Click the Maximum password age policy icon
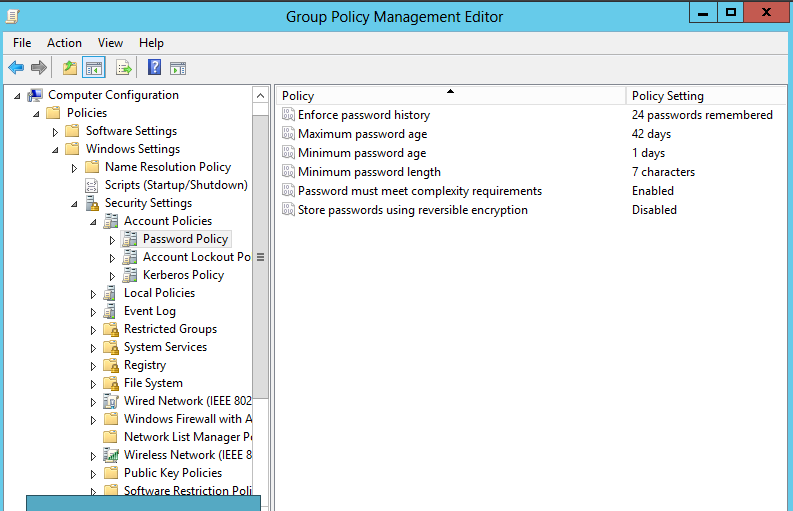 tap(288, 134)
